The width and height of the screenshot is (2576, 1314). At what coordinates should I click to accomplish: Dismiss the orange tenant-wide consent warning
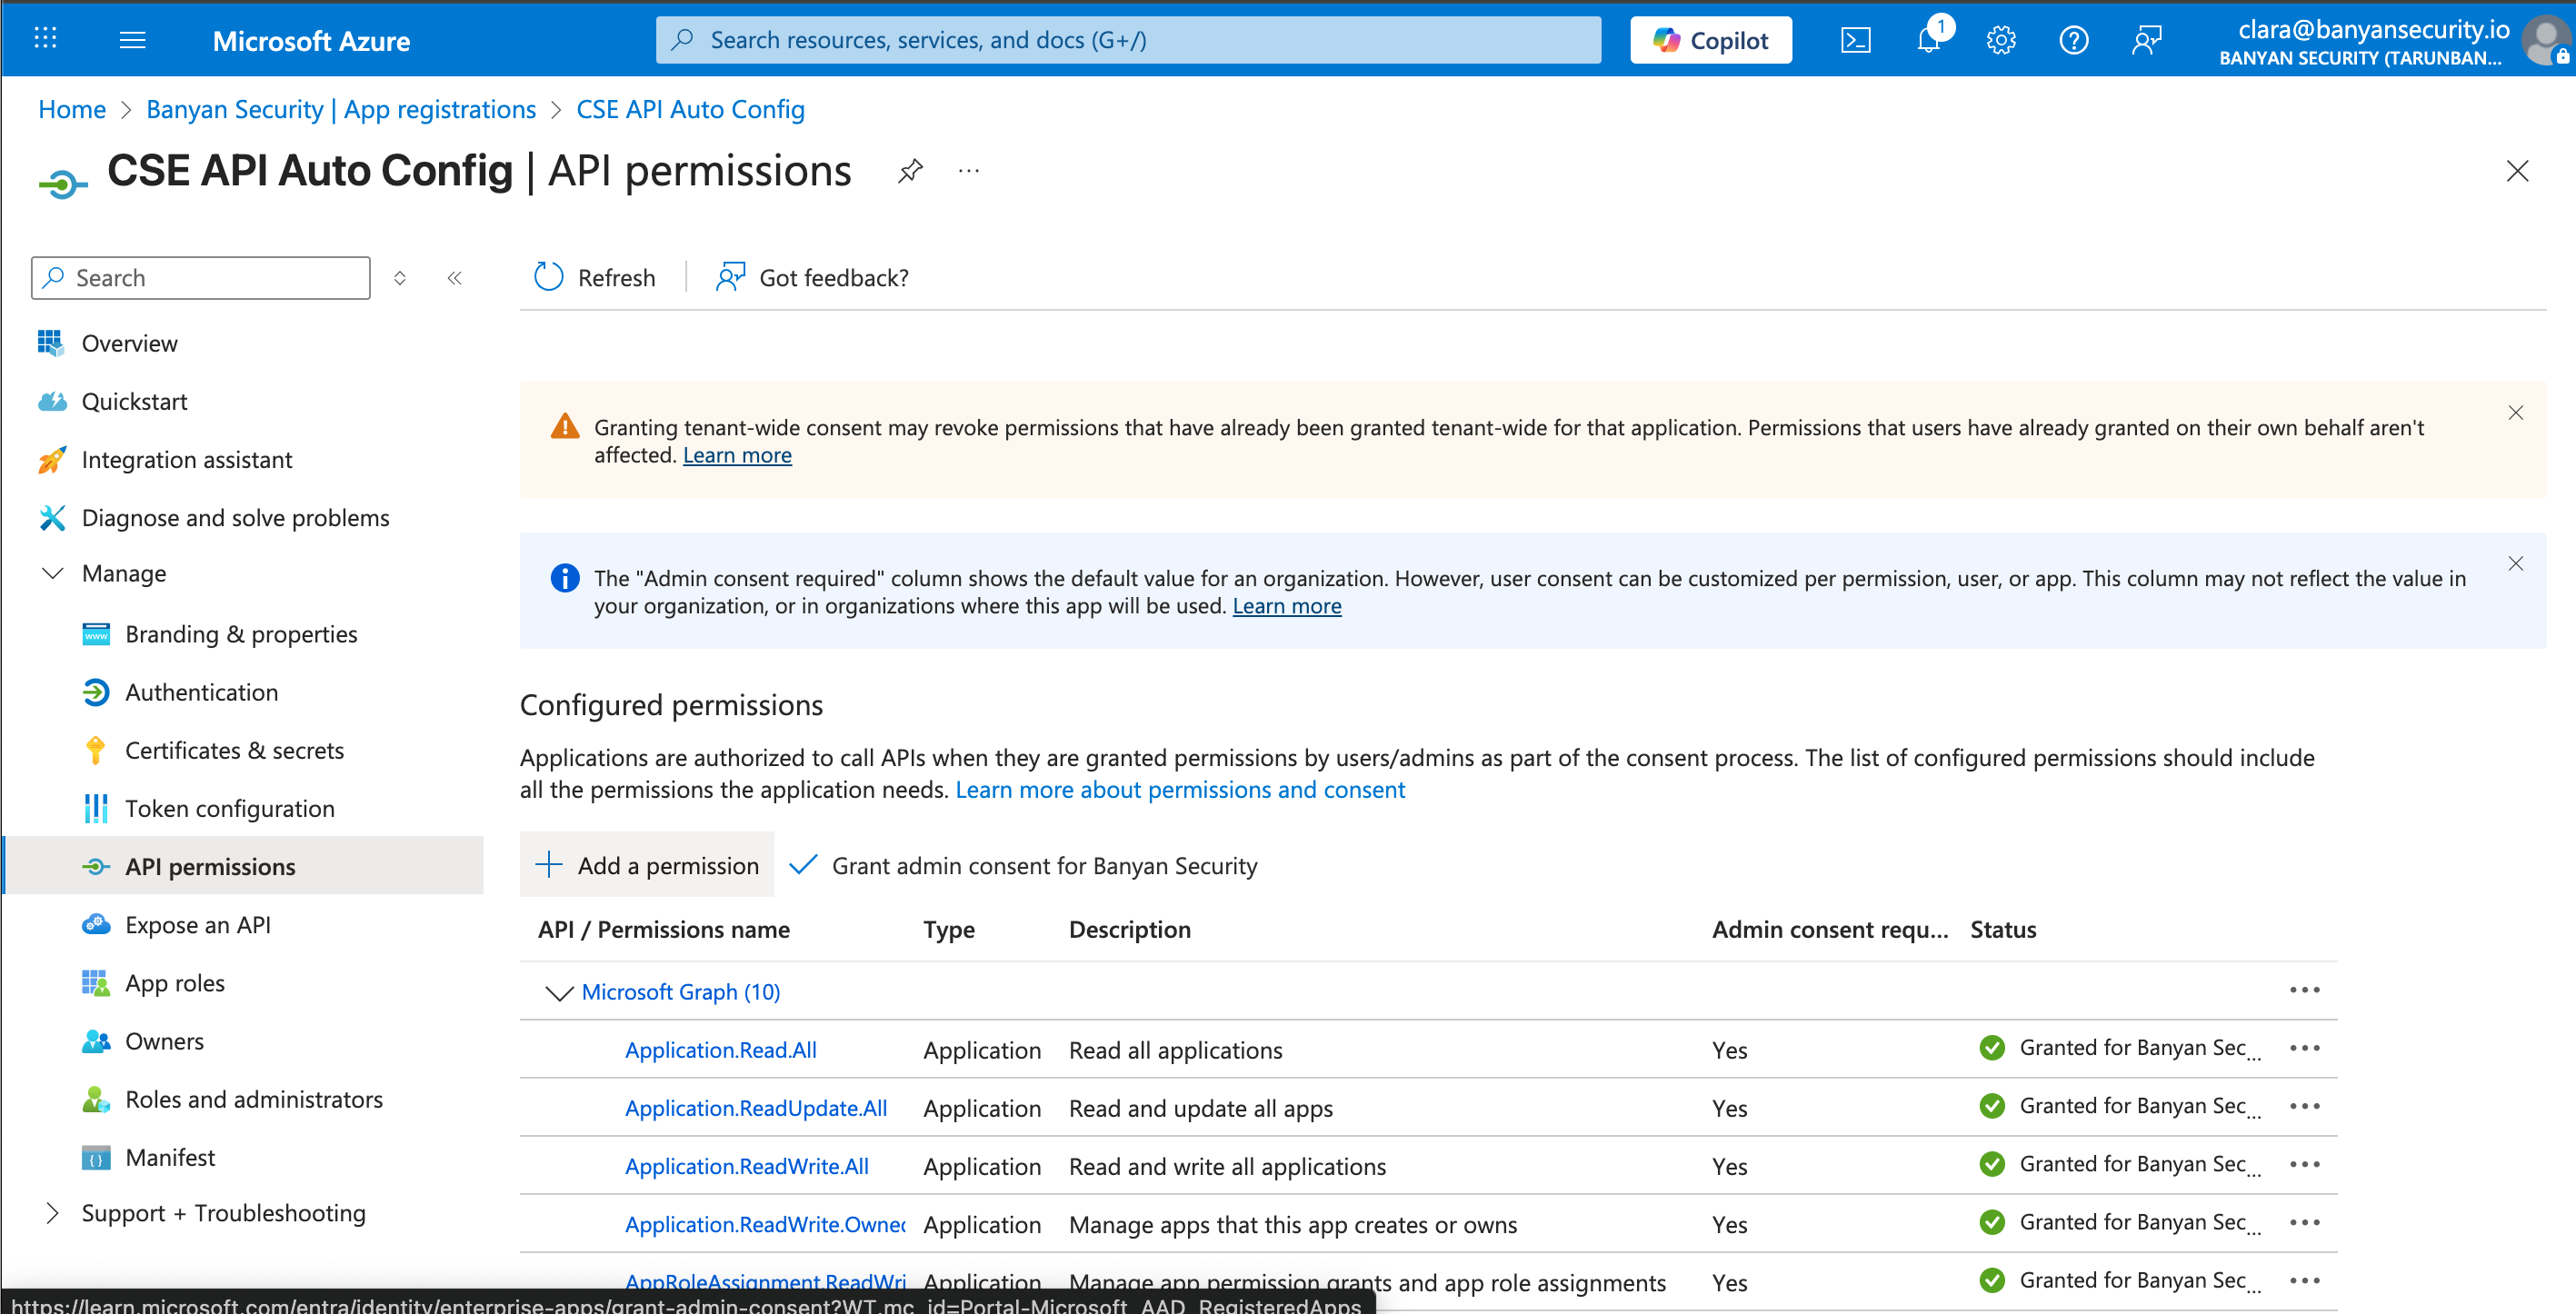click(2515, 413)
